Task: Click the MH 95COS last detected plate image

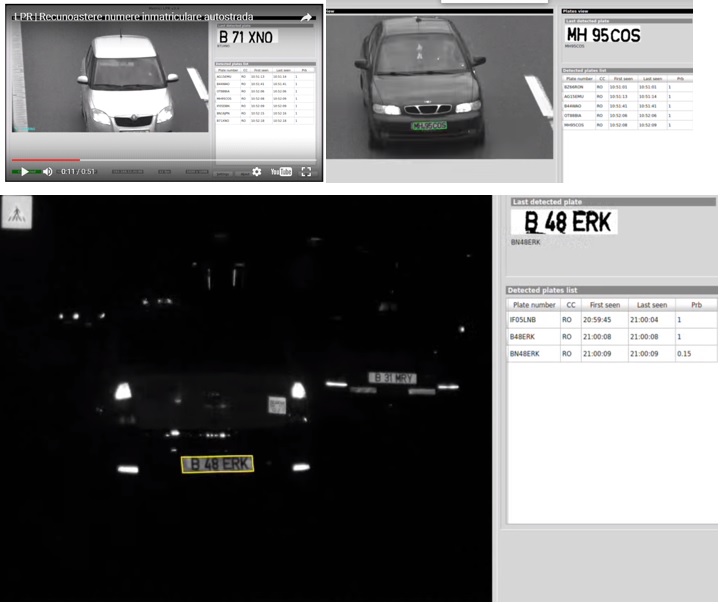Action: [x=604, y=35]
